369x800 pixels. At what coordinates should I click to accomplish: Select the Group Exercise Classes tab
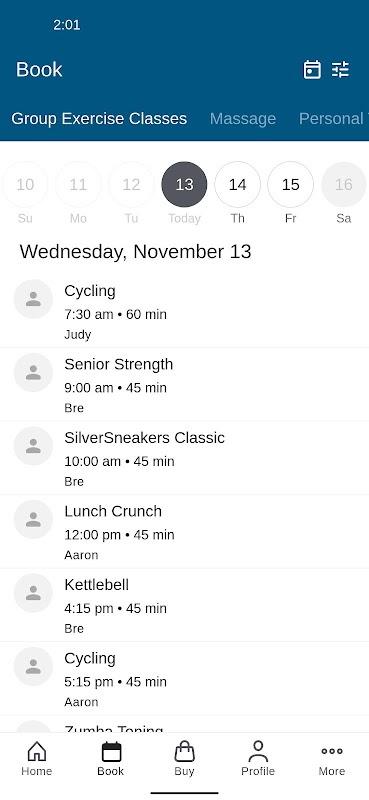coord(99,118)
